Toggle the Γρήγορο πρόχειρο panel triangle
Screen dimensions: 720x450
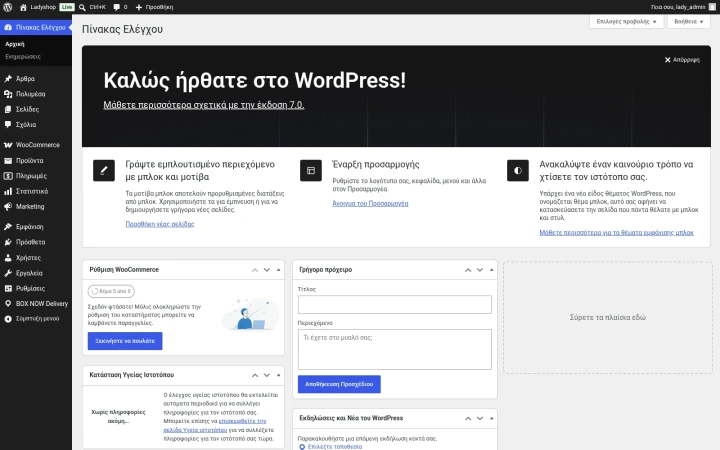[x=491, y=270]
